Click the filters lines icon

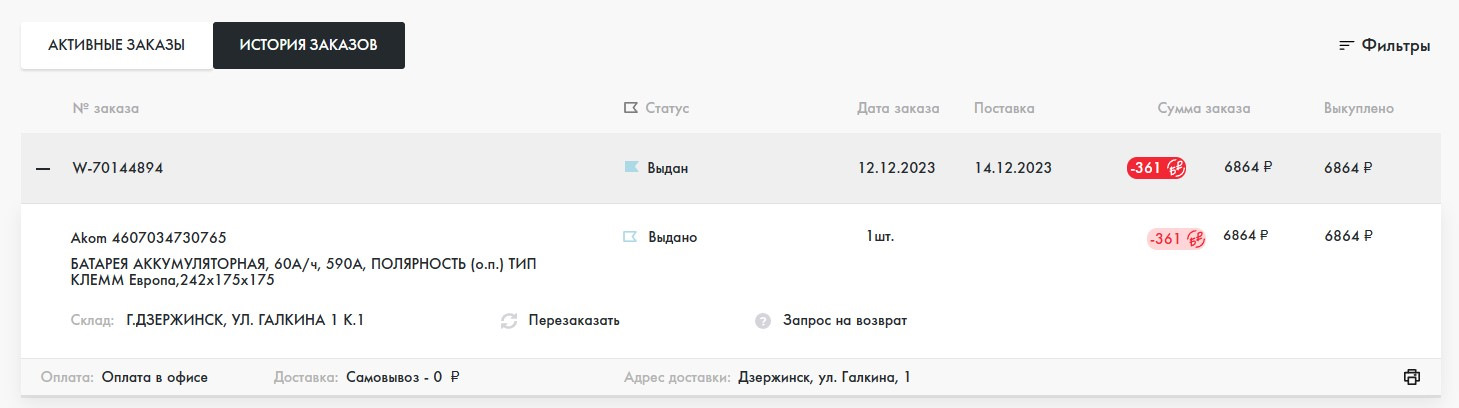pos(1346,46)
